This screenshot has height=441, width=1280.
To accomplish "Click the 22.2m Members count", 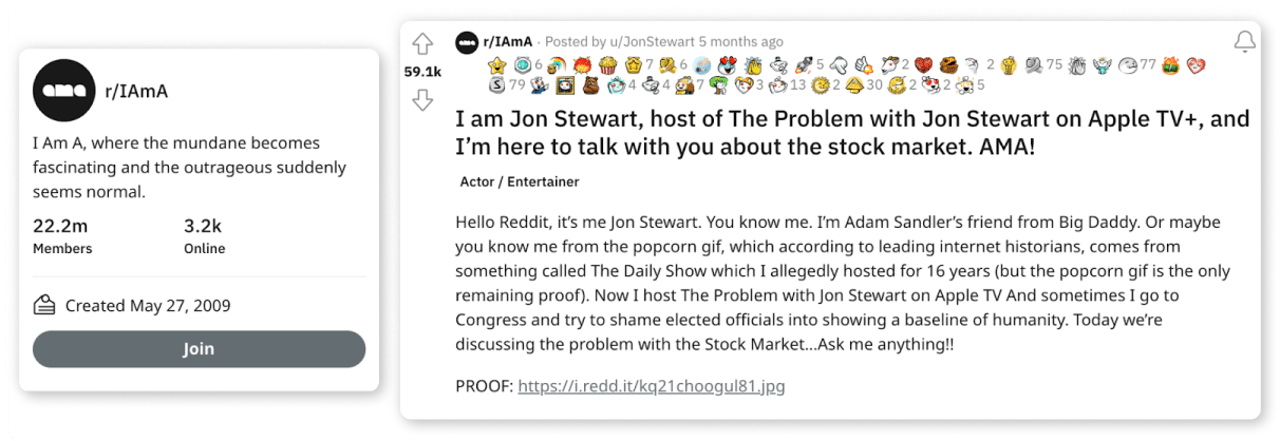I will tap(62, 236).
